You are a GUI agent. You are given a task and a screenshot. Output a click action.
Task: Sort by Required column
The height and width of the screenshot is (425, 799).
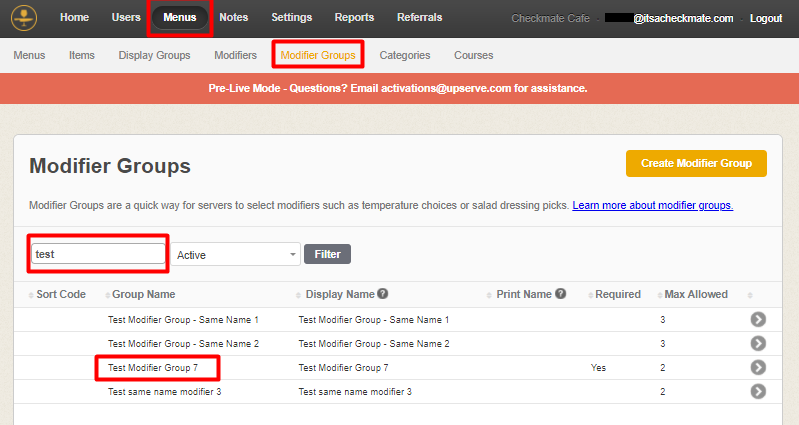pos(619,294)
